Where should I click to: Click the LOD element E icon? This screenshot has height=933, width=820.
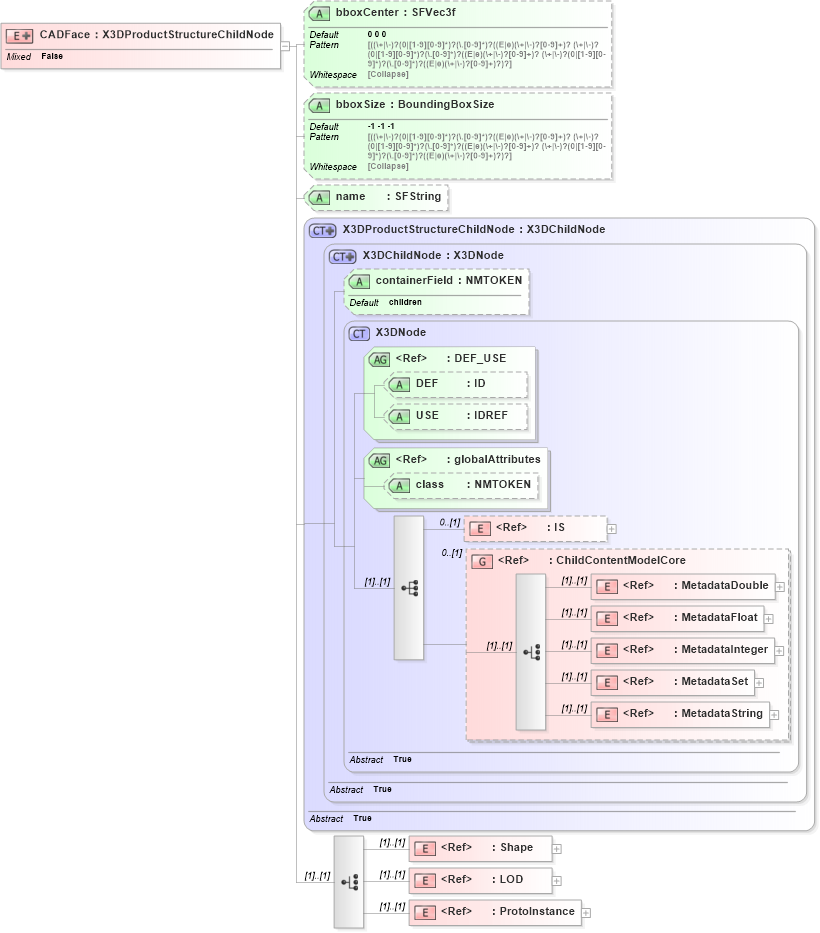425,881
